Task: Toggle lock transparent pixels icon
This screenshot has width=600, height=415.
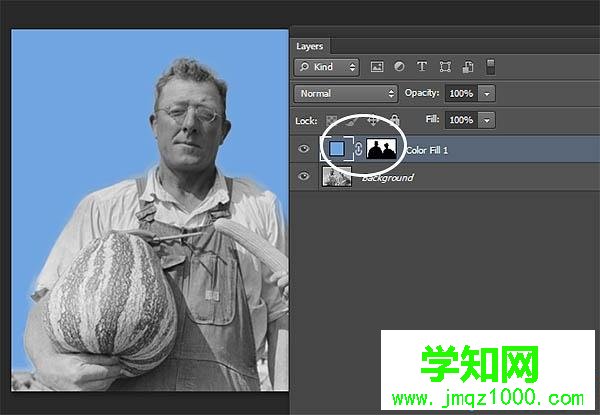Action: [331, 120]
